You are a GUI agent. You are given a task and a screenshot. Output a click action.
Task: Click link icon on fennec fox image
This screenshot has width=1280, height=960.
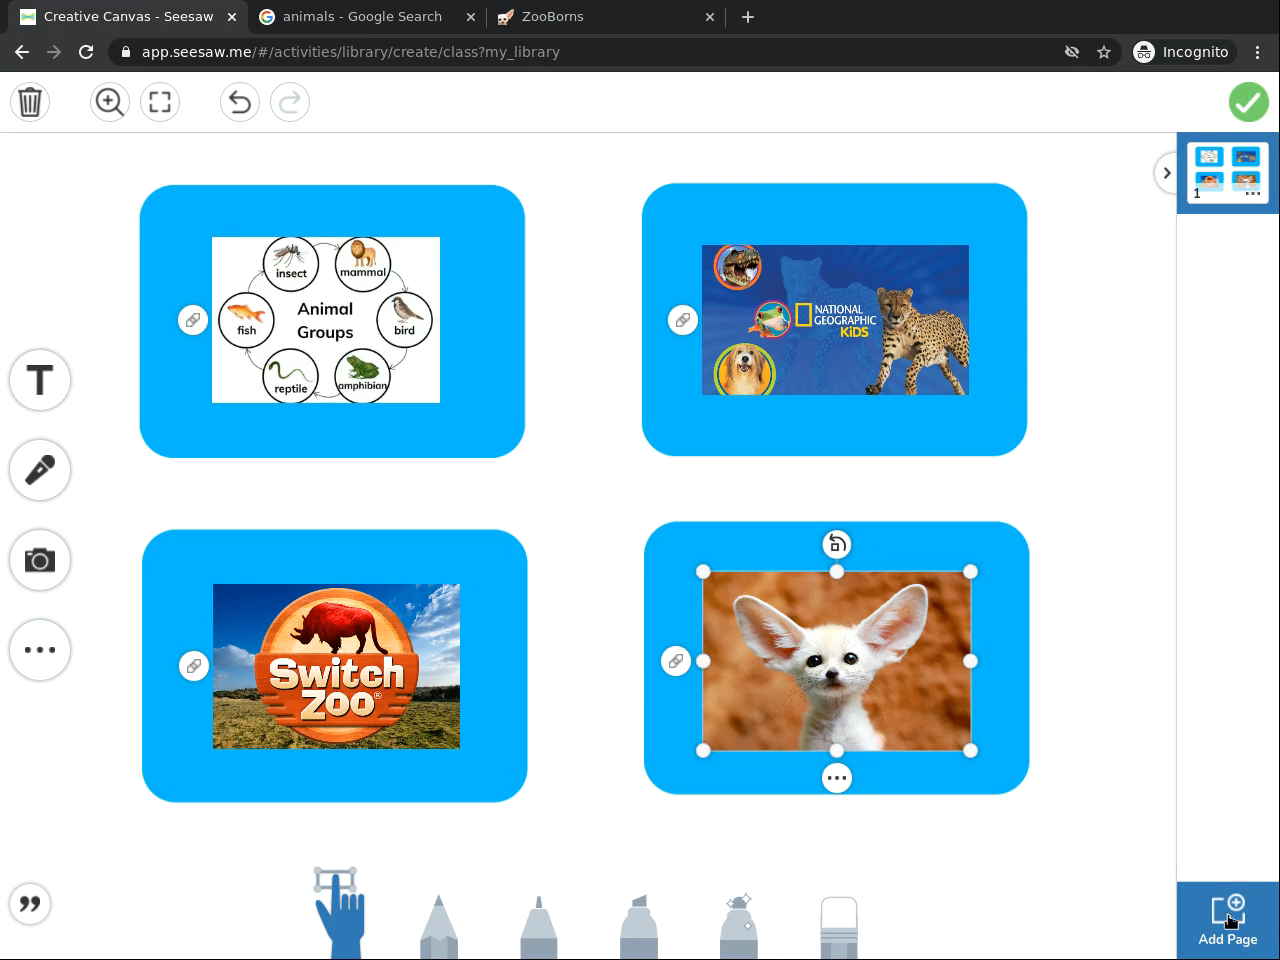pos(676,661)
